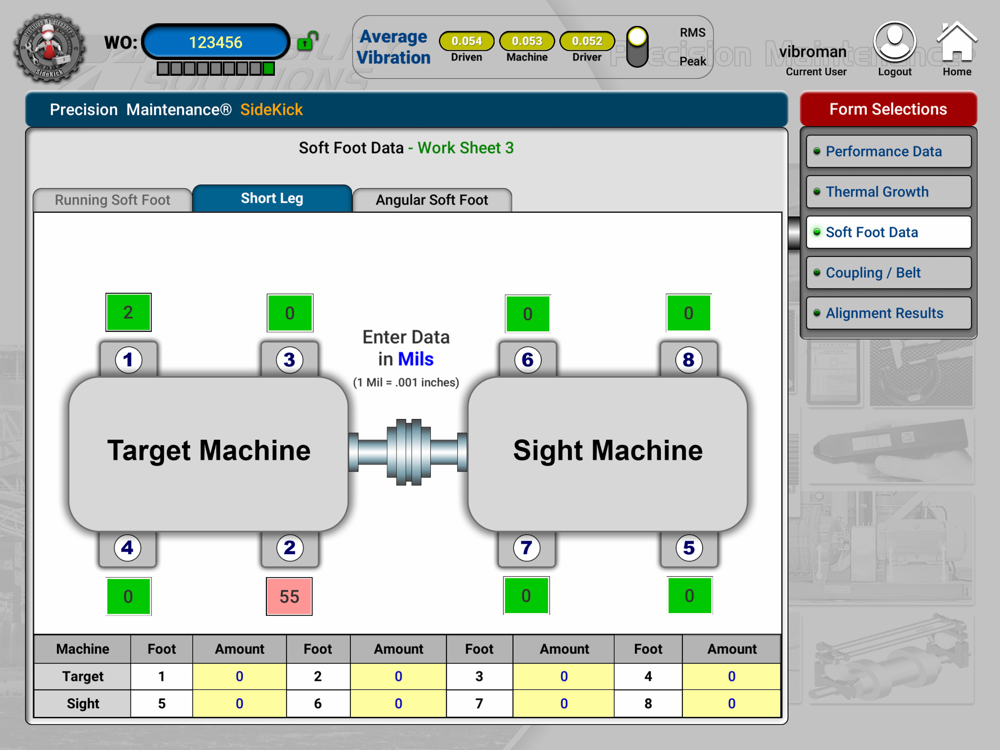Open the Performance Data form
1000x750 pixels.
pyautogui.click(x=888, y=151)
